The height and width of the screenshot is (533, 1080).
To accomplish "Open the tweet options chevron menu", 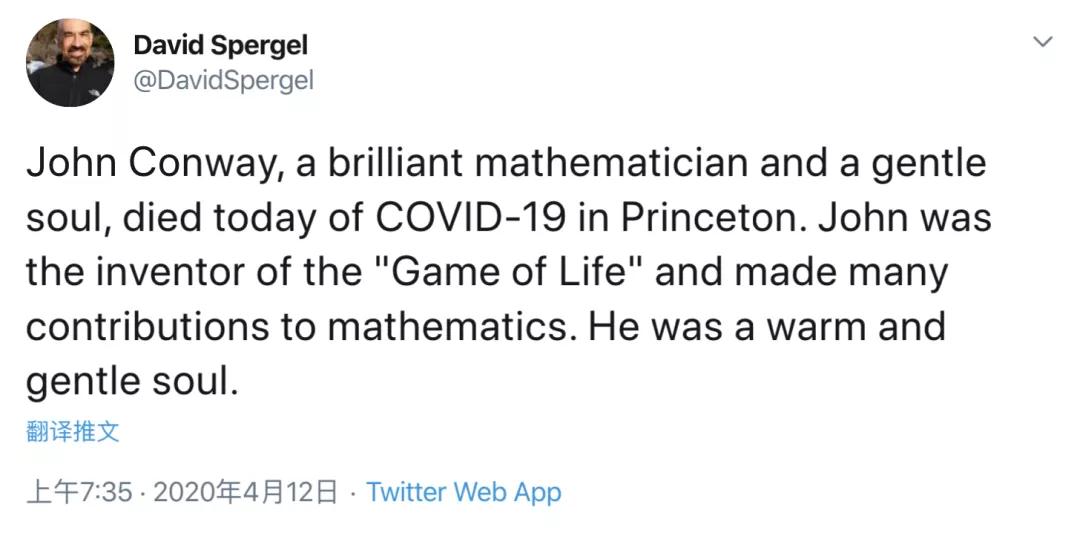I will [x=1042, y=42].
